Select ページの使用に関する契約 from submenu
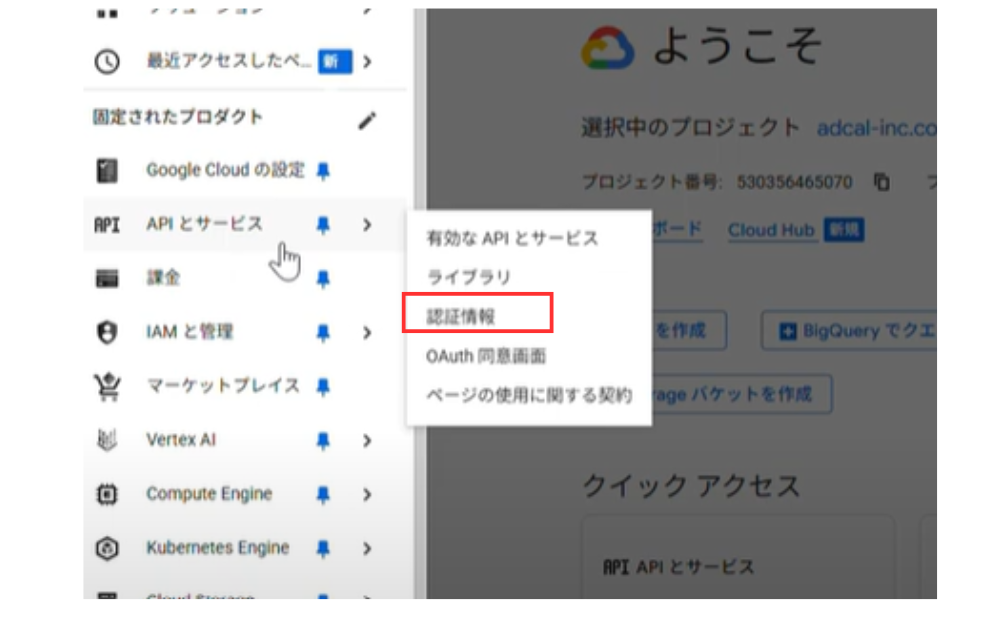The height and width of the screenshot is (625, 1000). pyautogui.click(x=529, y=395)
